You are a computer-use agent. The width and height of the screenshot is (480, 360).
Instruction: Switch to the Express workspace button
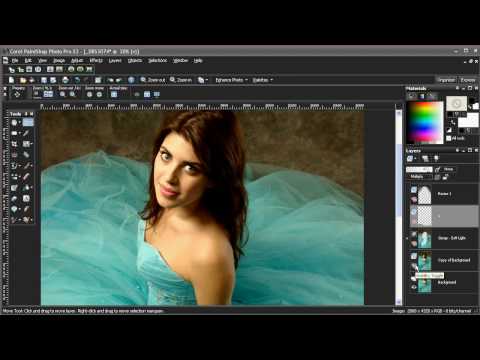click(x=467, y=80)
